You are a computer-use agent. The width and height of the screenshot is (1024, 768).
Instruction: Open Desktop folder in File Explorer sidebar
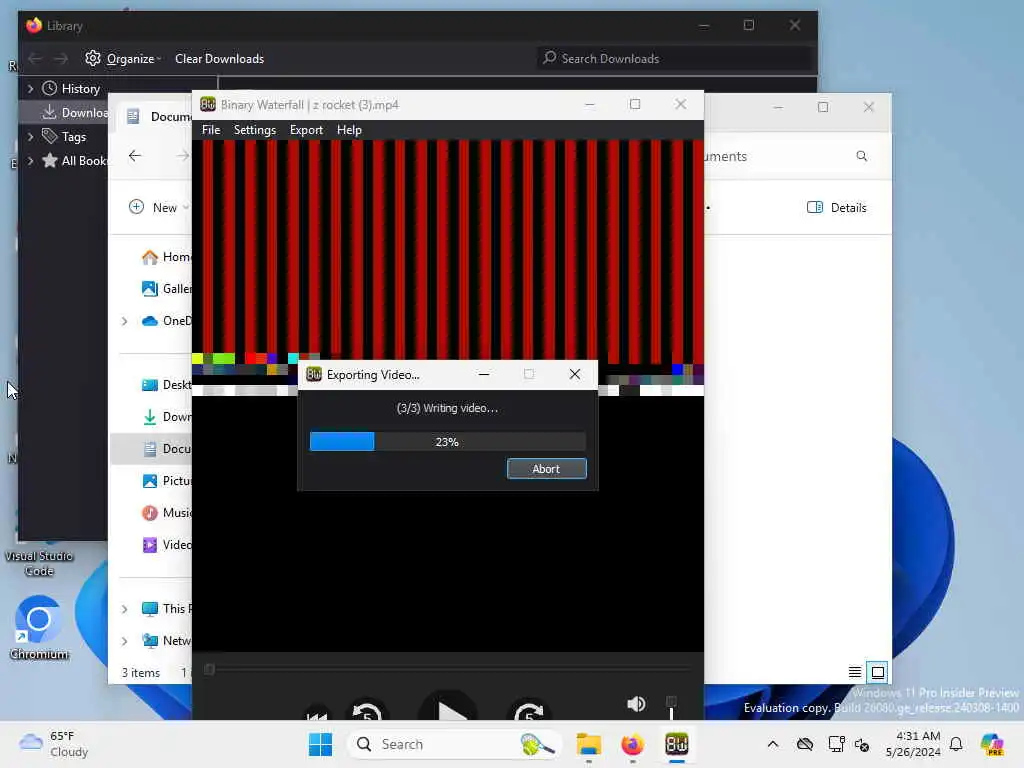[x=167, y=385]
